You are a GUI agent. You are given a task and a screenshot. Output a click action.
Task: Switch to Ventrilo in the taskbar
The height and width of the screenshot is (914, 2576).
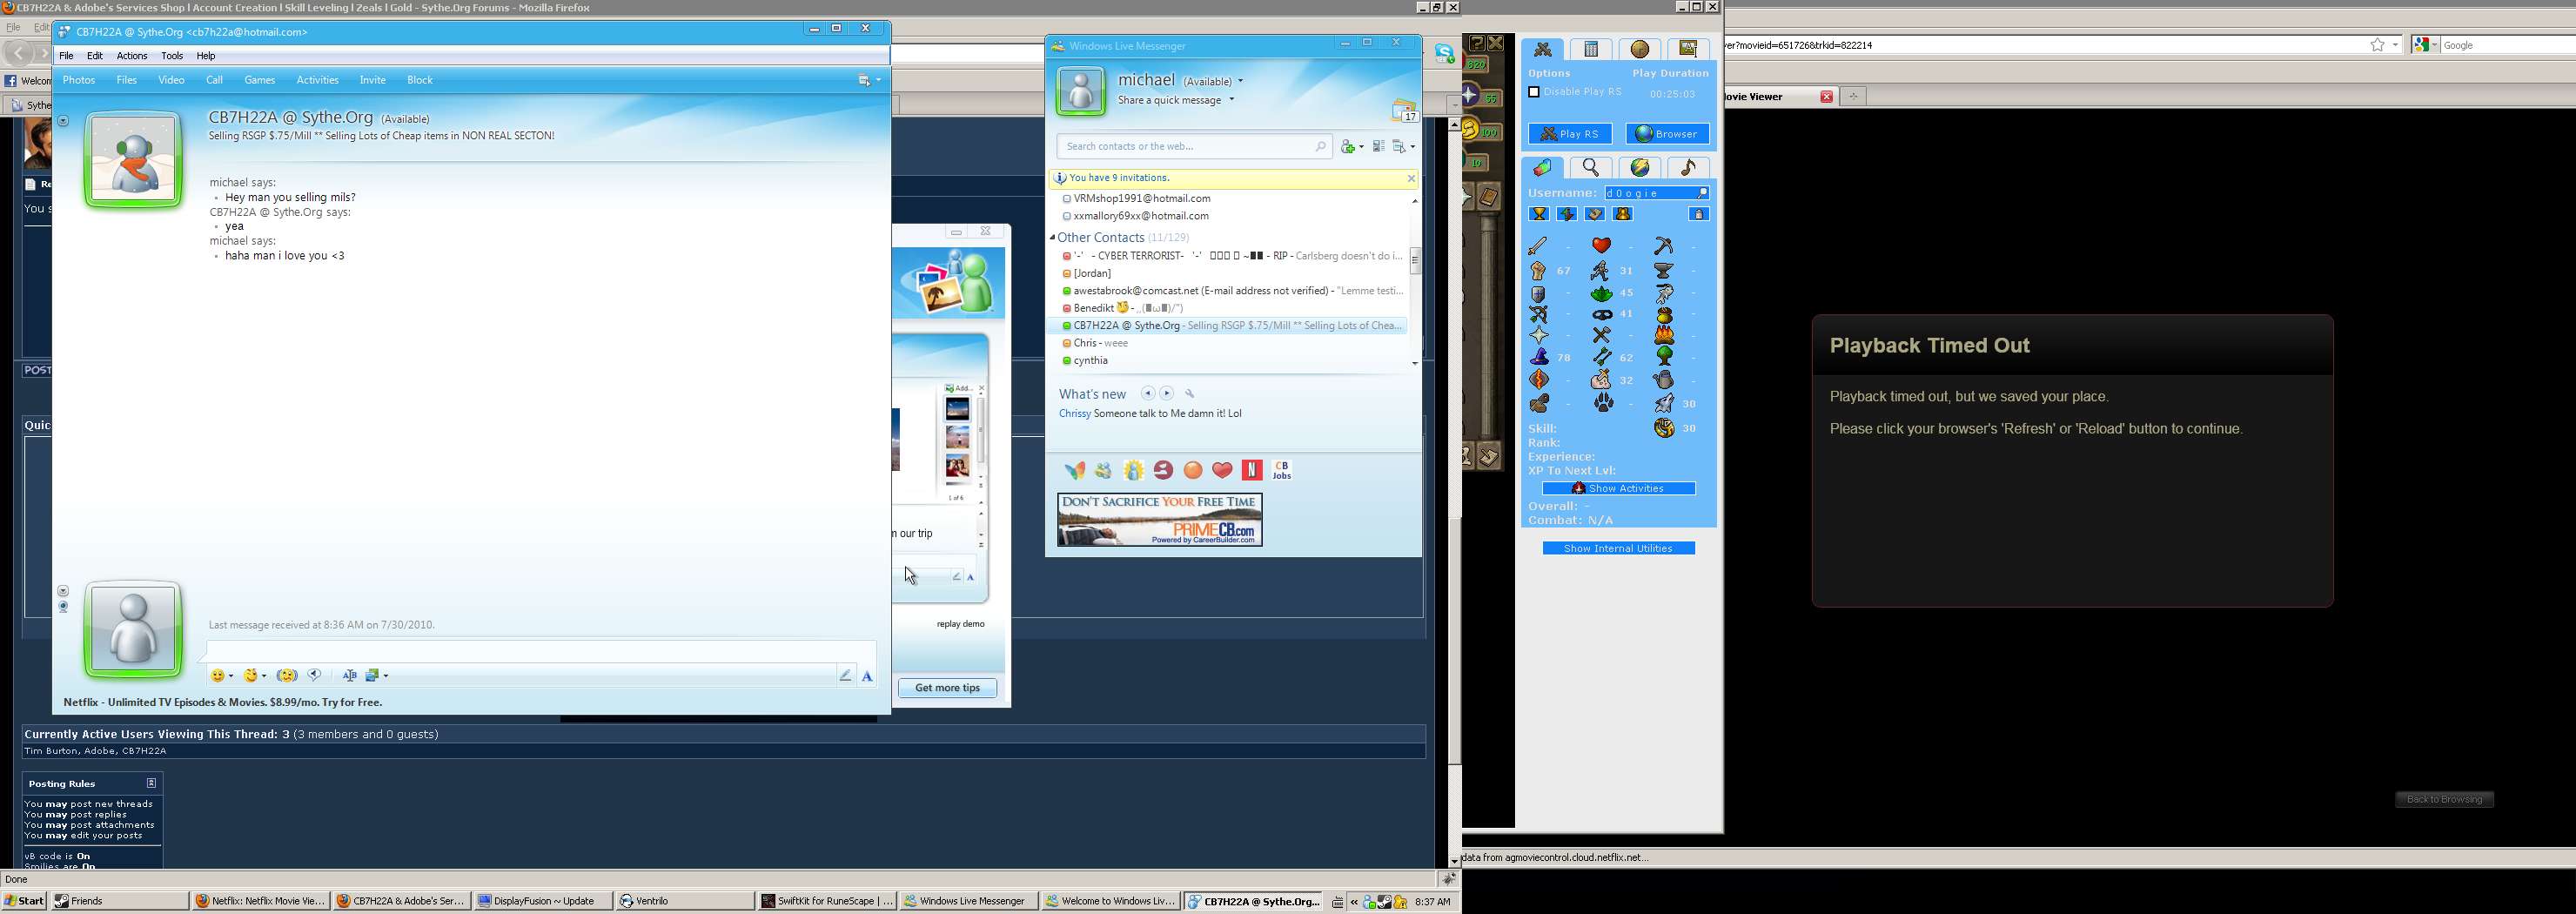684,901
